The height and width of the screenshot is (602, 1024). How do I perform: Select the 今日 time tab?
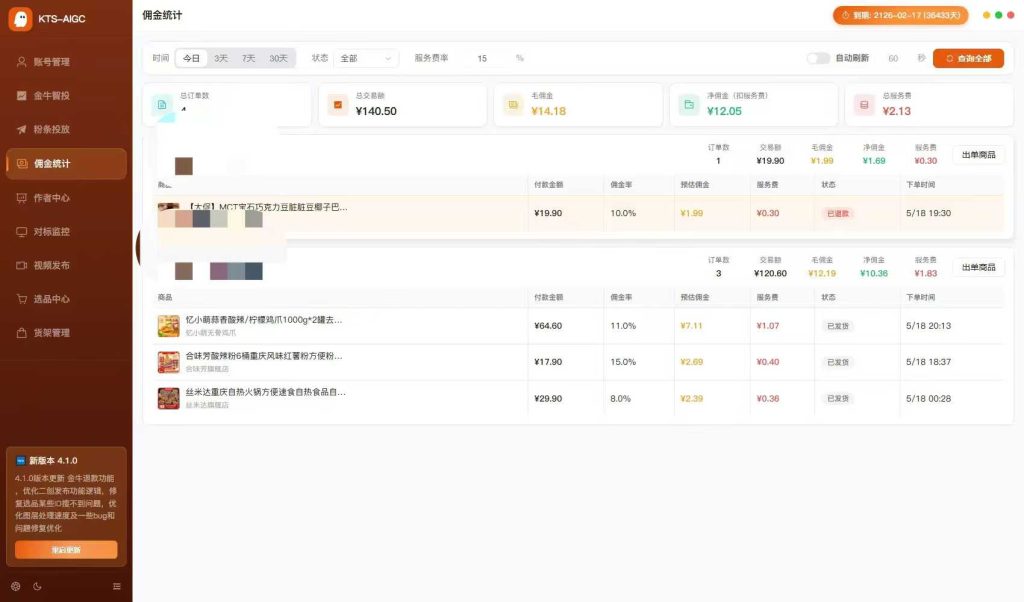(191, 58)
